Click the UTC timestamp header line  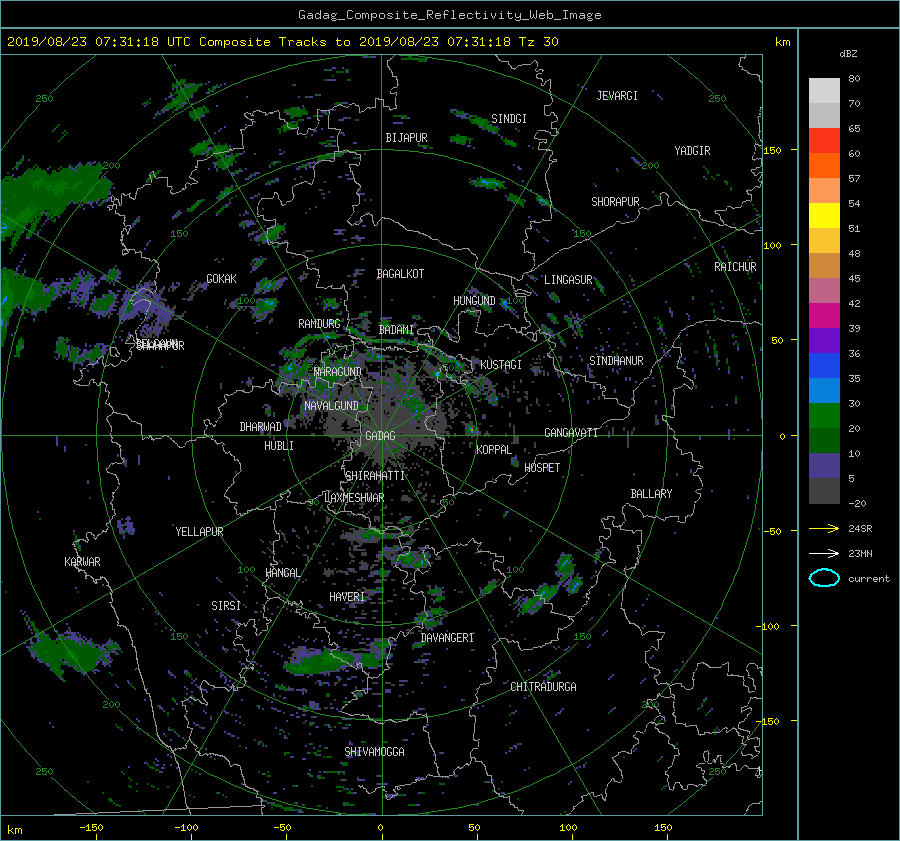(x=282, y=42)
